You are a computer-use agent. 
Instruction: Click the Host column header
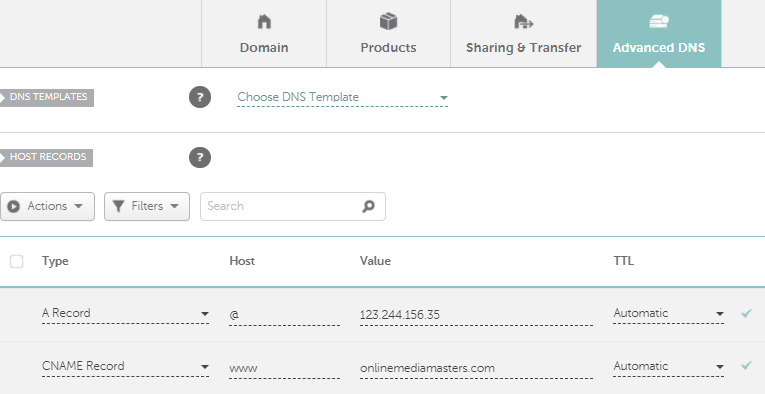point(242,261)
